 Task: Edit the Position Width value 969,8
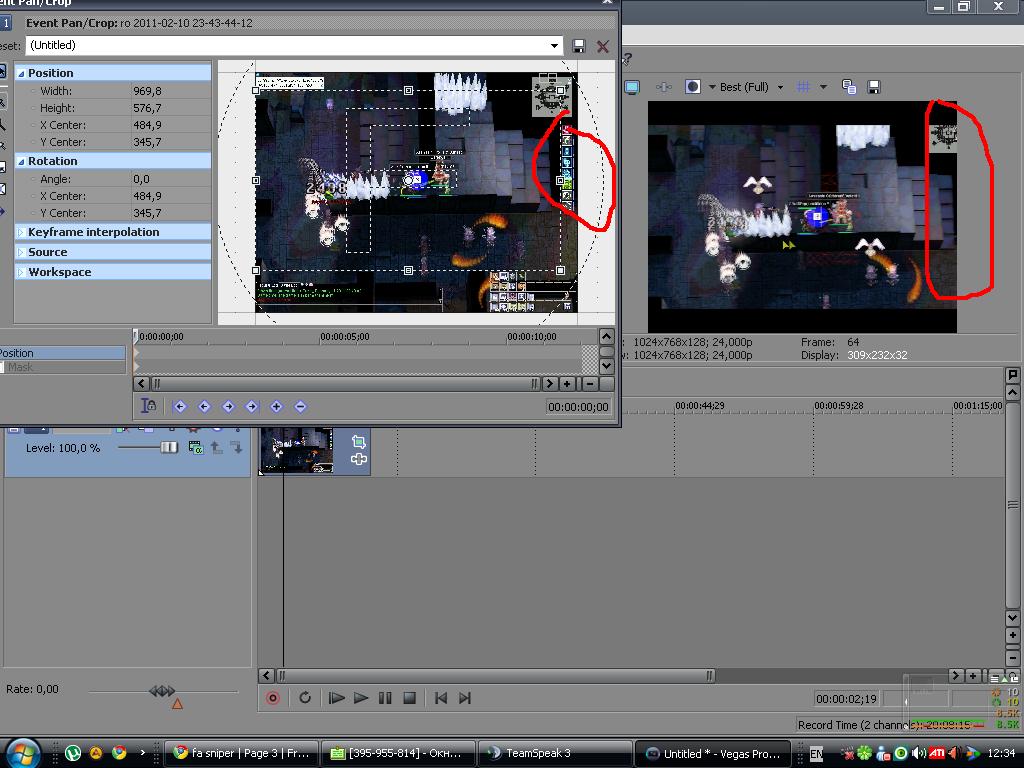170,91
